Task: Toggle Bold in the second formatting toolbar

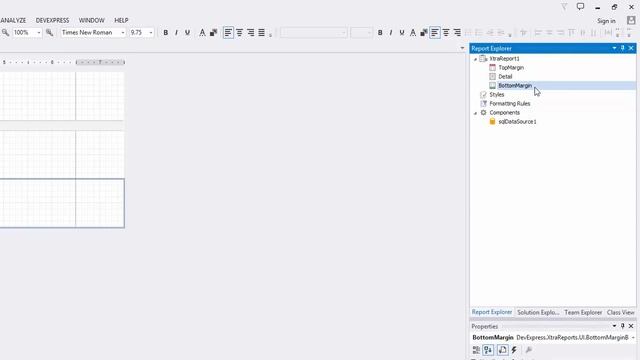Action: click(x=380, y=33)
